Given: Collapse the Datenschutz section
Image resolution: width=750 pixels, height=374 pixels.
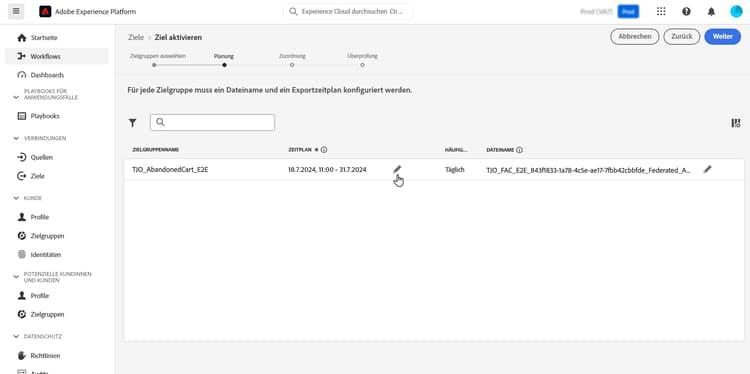Looking at the screenshot, I should [16, 336].
